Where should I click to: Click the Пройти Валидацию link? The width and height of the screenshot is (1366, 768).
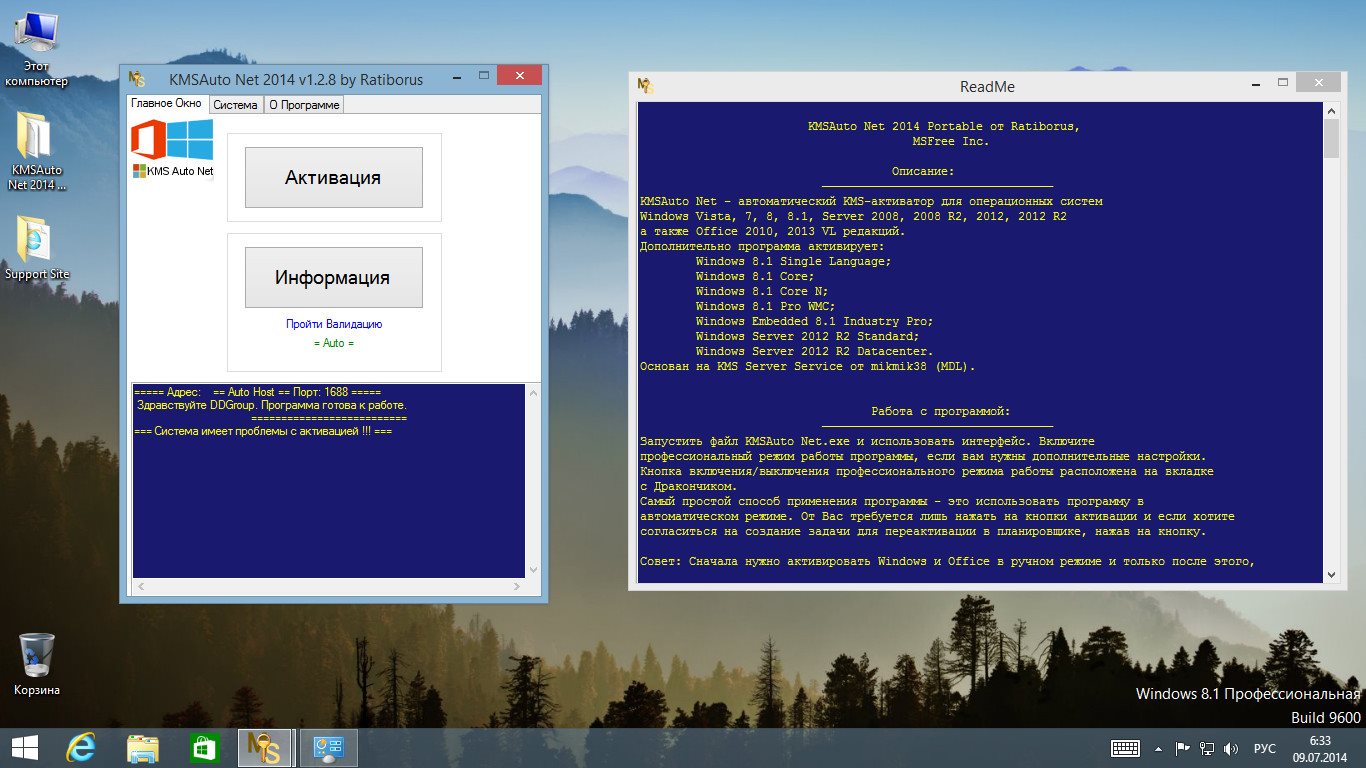click(x=333, y=324)
